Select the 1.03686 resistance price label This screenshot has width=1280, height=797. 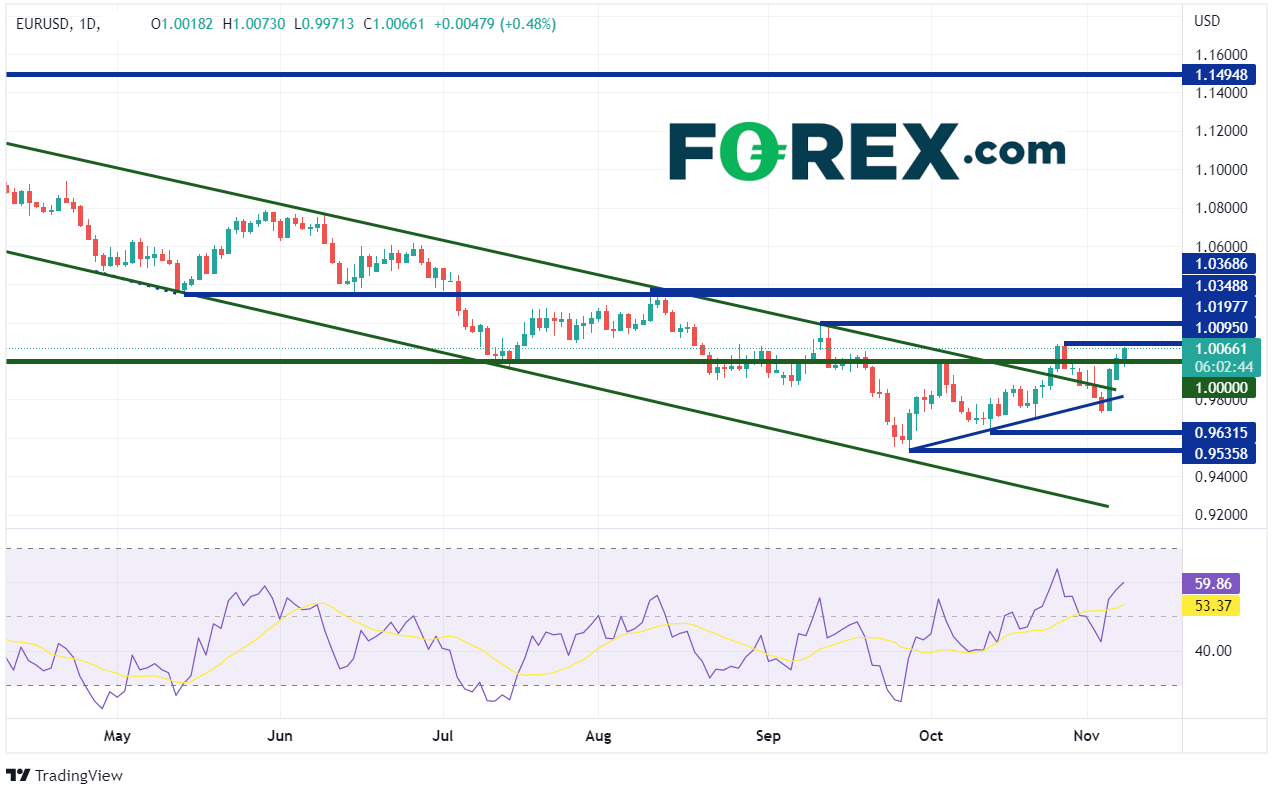pos(1220,264)
